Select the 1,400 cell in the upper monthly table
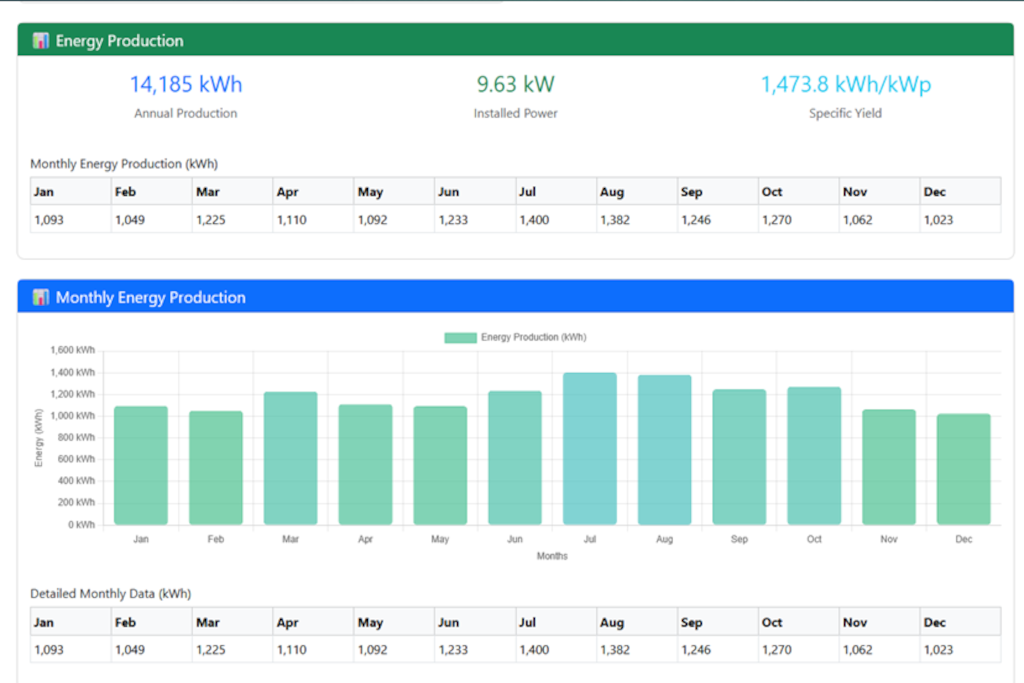Image resolution: width=1024 pixels, height=683 pixels. pos(556,219)
